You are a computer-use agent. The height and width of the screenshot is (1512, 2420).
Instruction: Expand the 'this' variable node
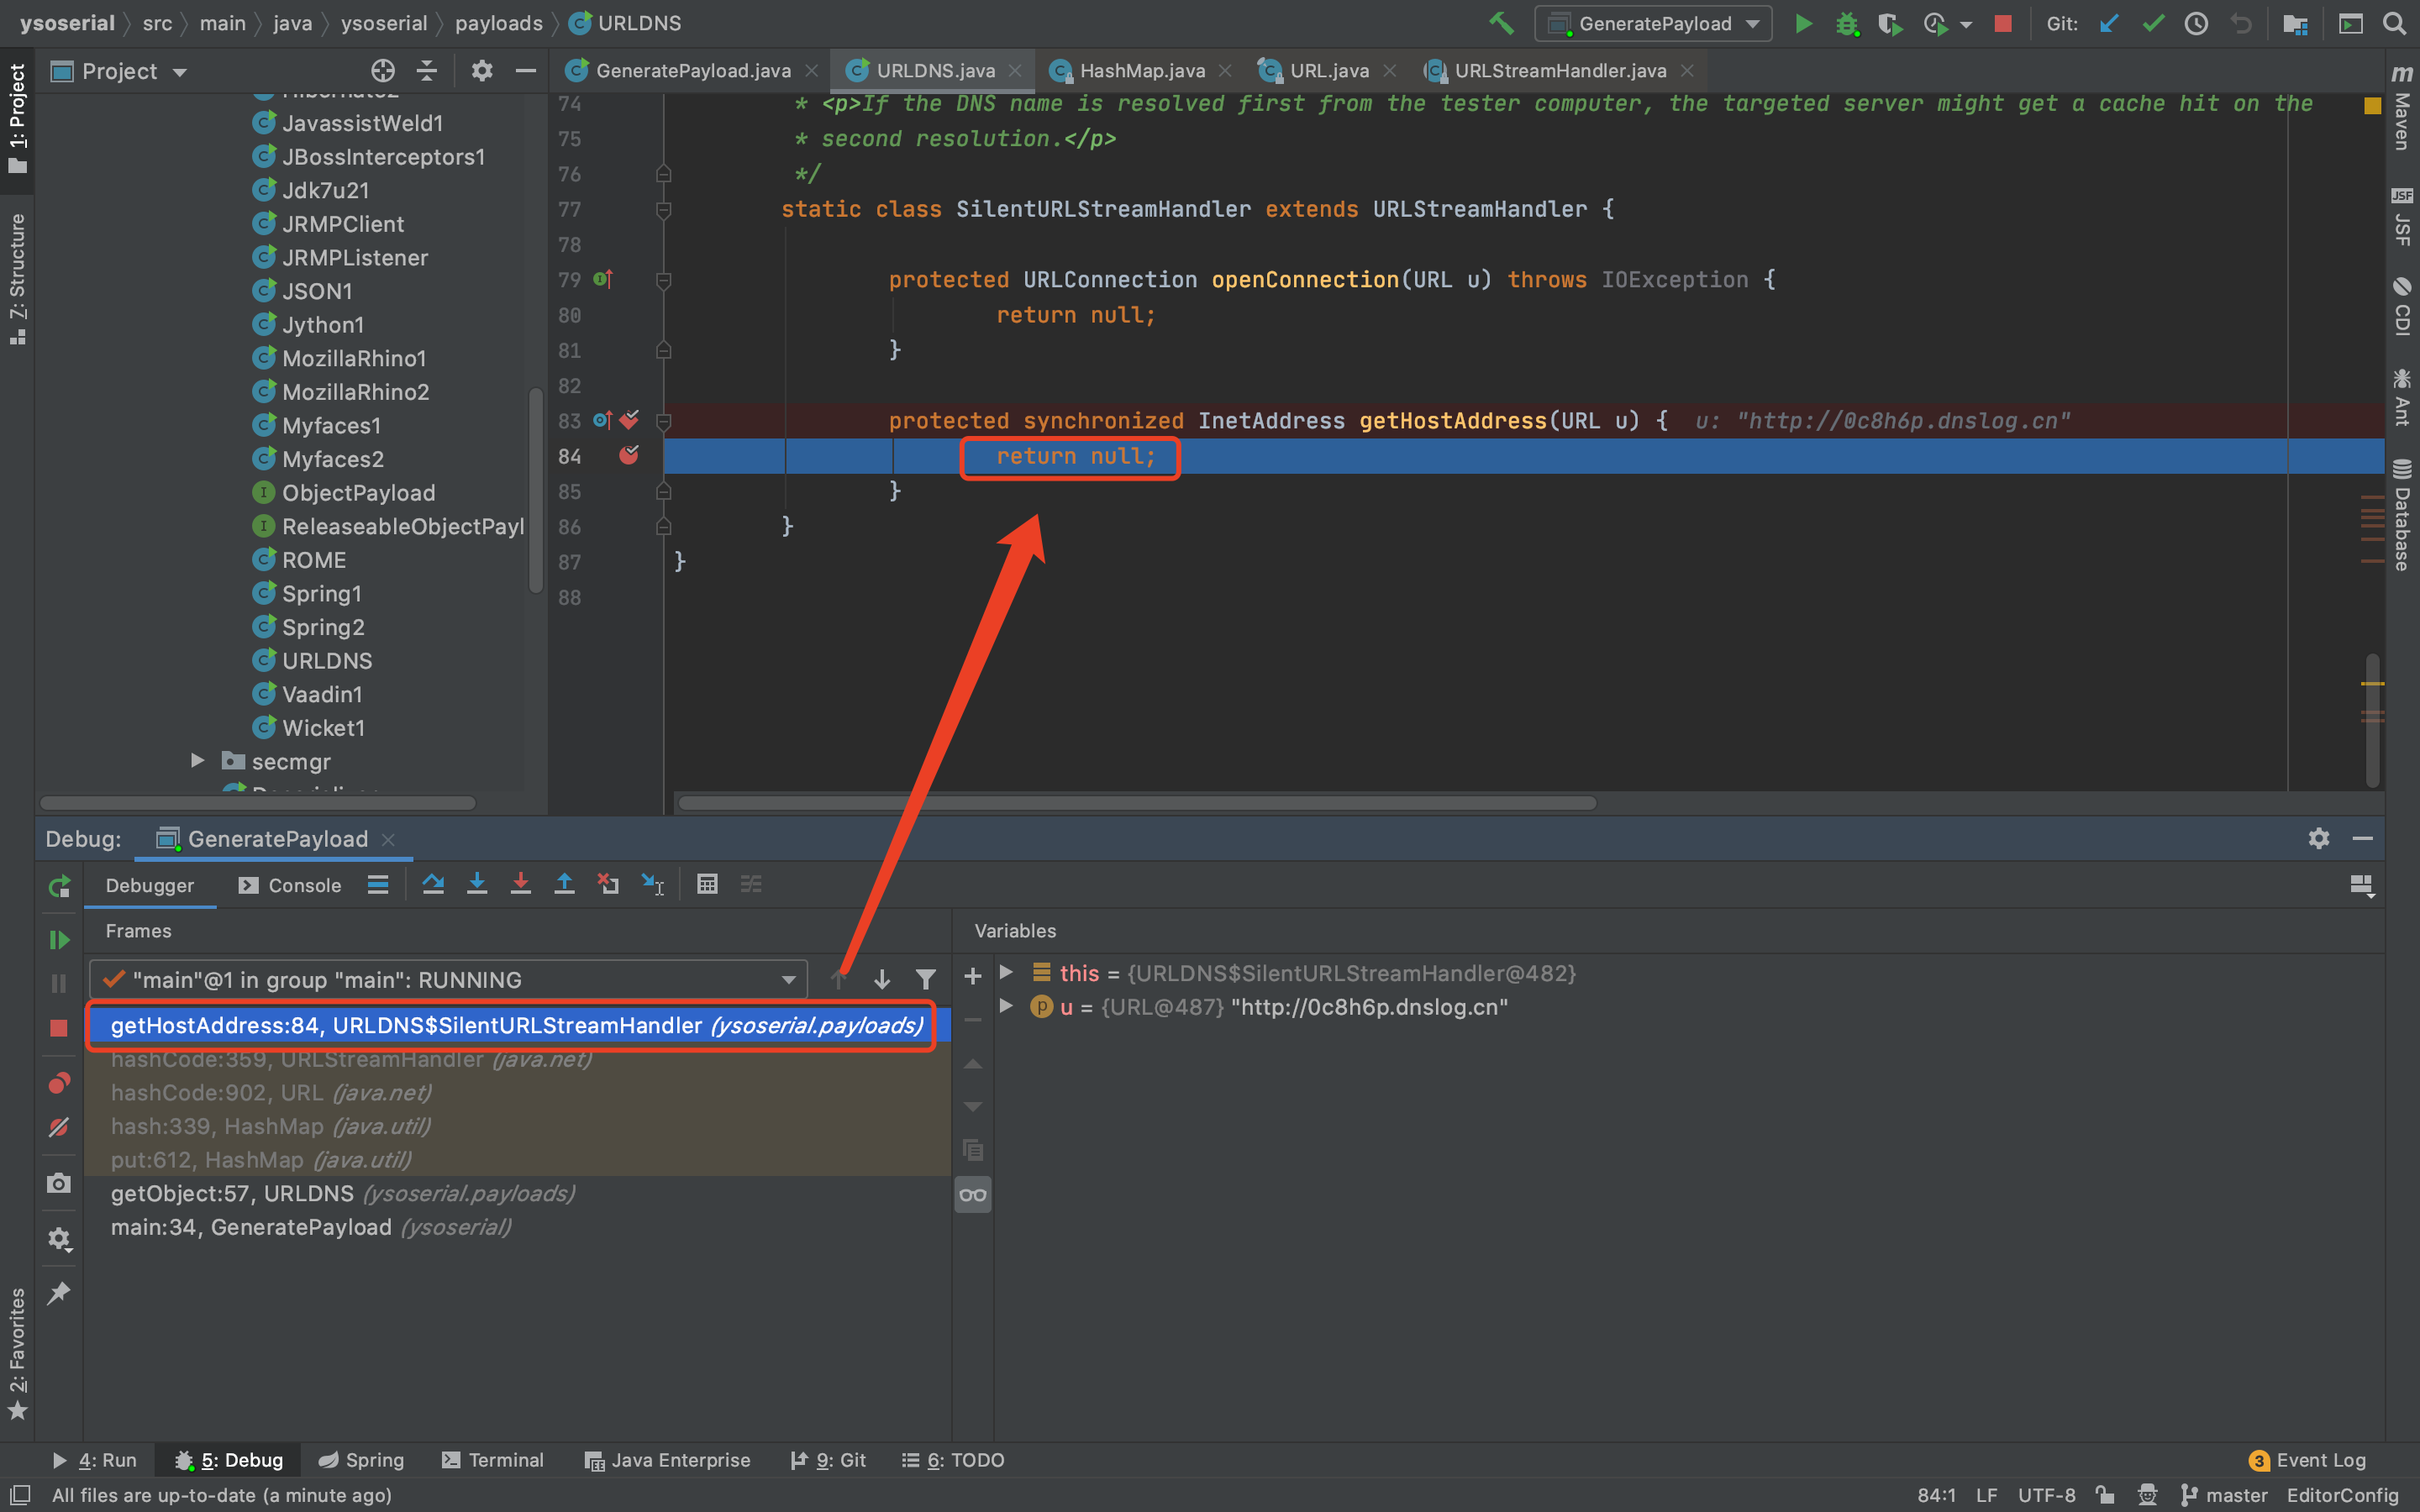point(1007,973)
